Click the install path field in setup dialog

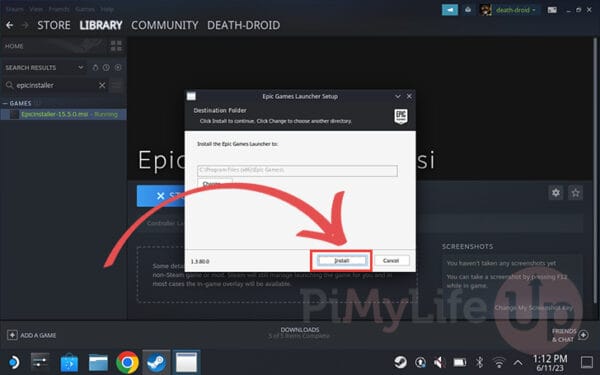click(x=297, y=170)
